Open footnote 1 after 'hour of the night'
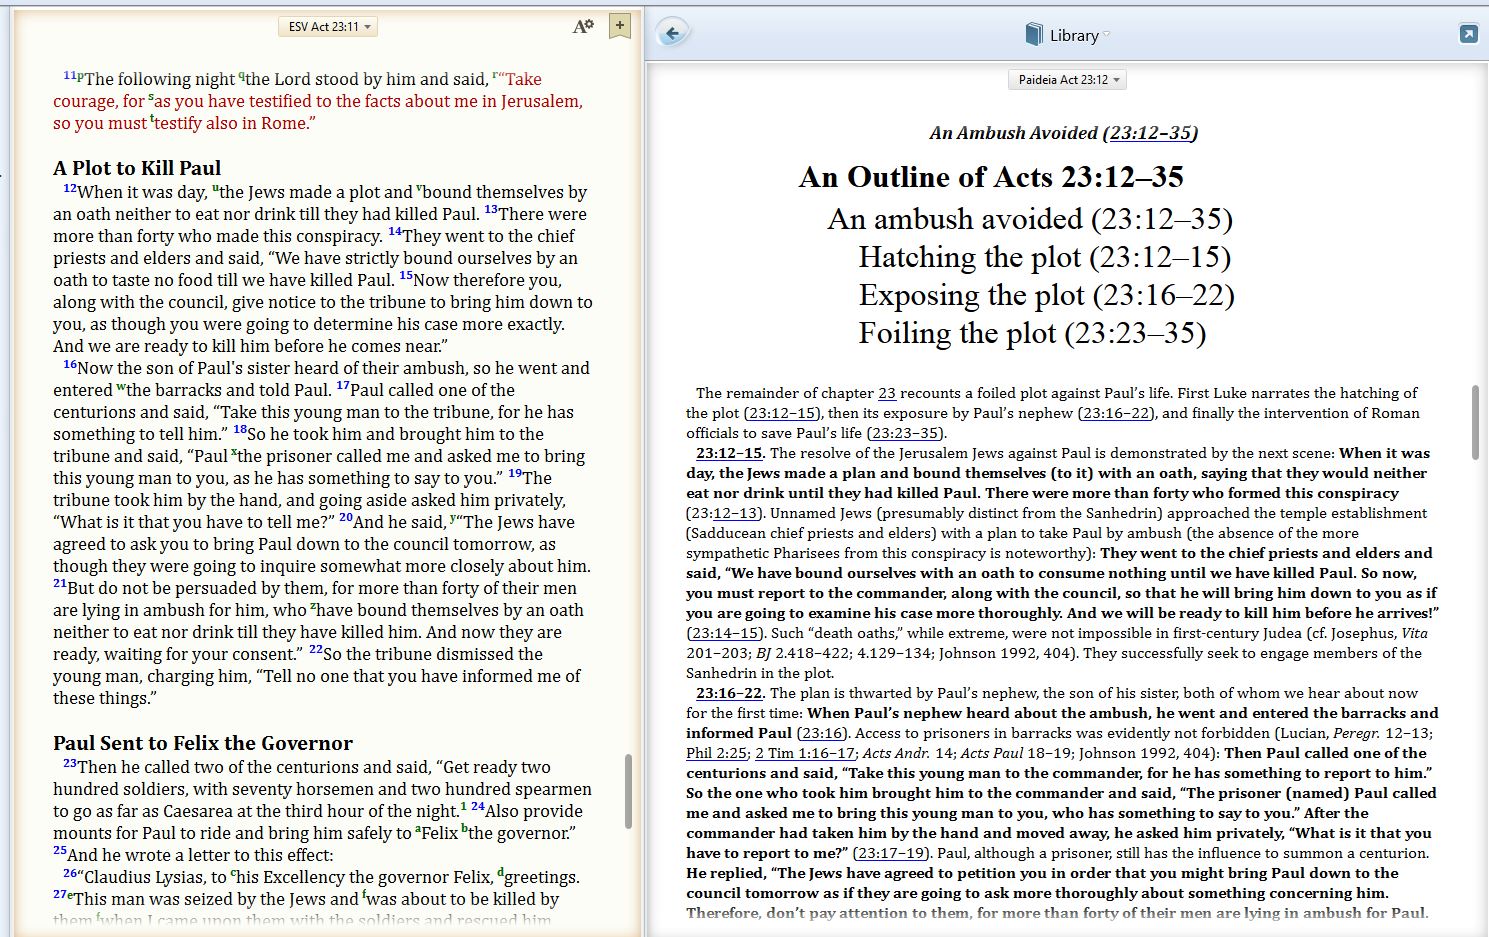 (x=463, y=806)
